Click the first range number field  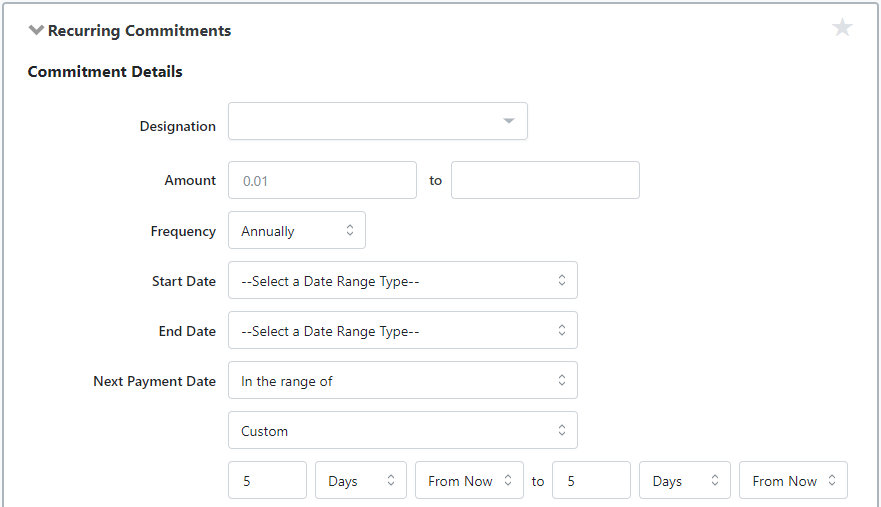point(267,481)
